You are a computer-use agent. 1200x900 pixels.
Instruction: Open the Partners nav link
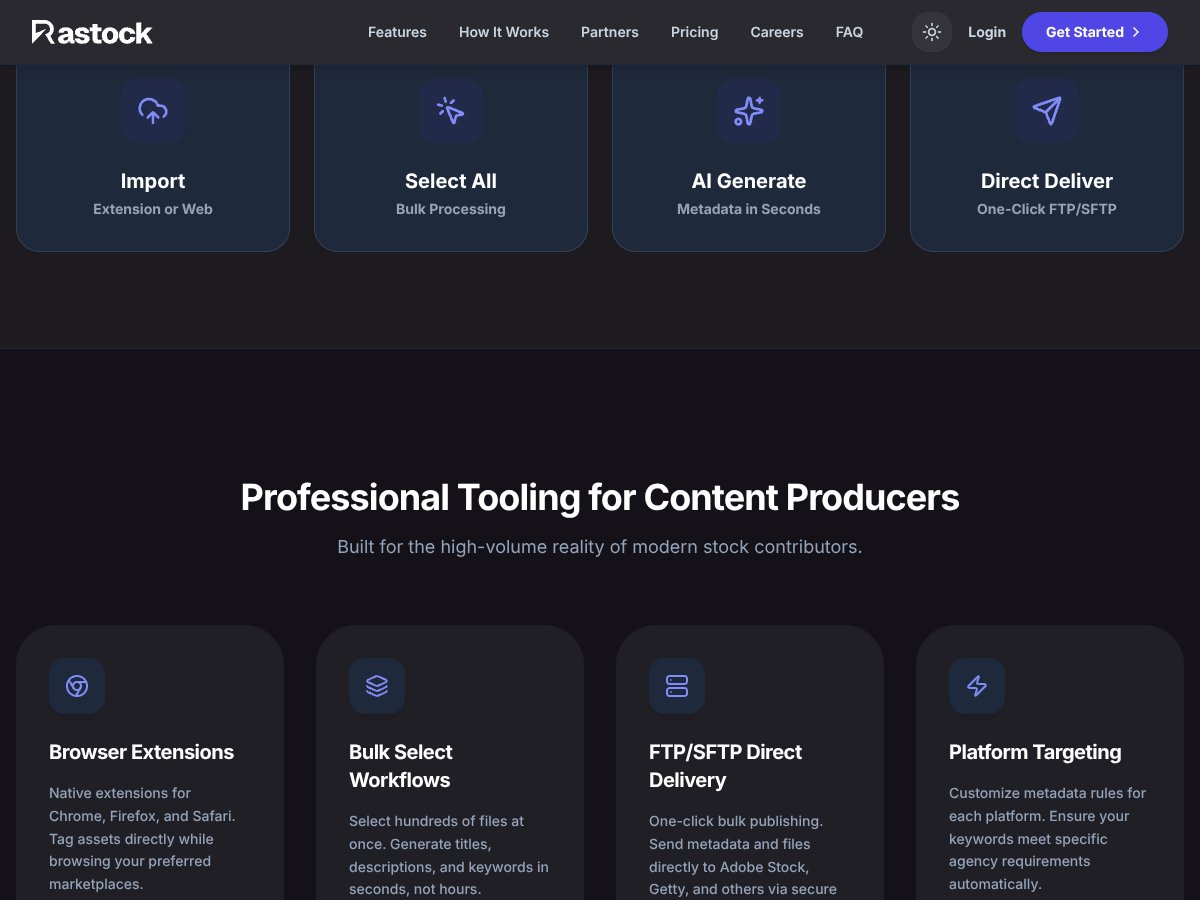[x=610, y=32]
